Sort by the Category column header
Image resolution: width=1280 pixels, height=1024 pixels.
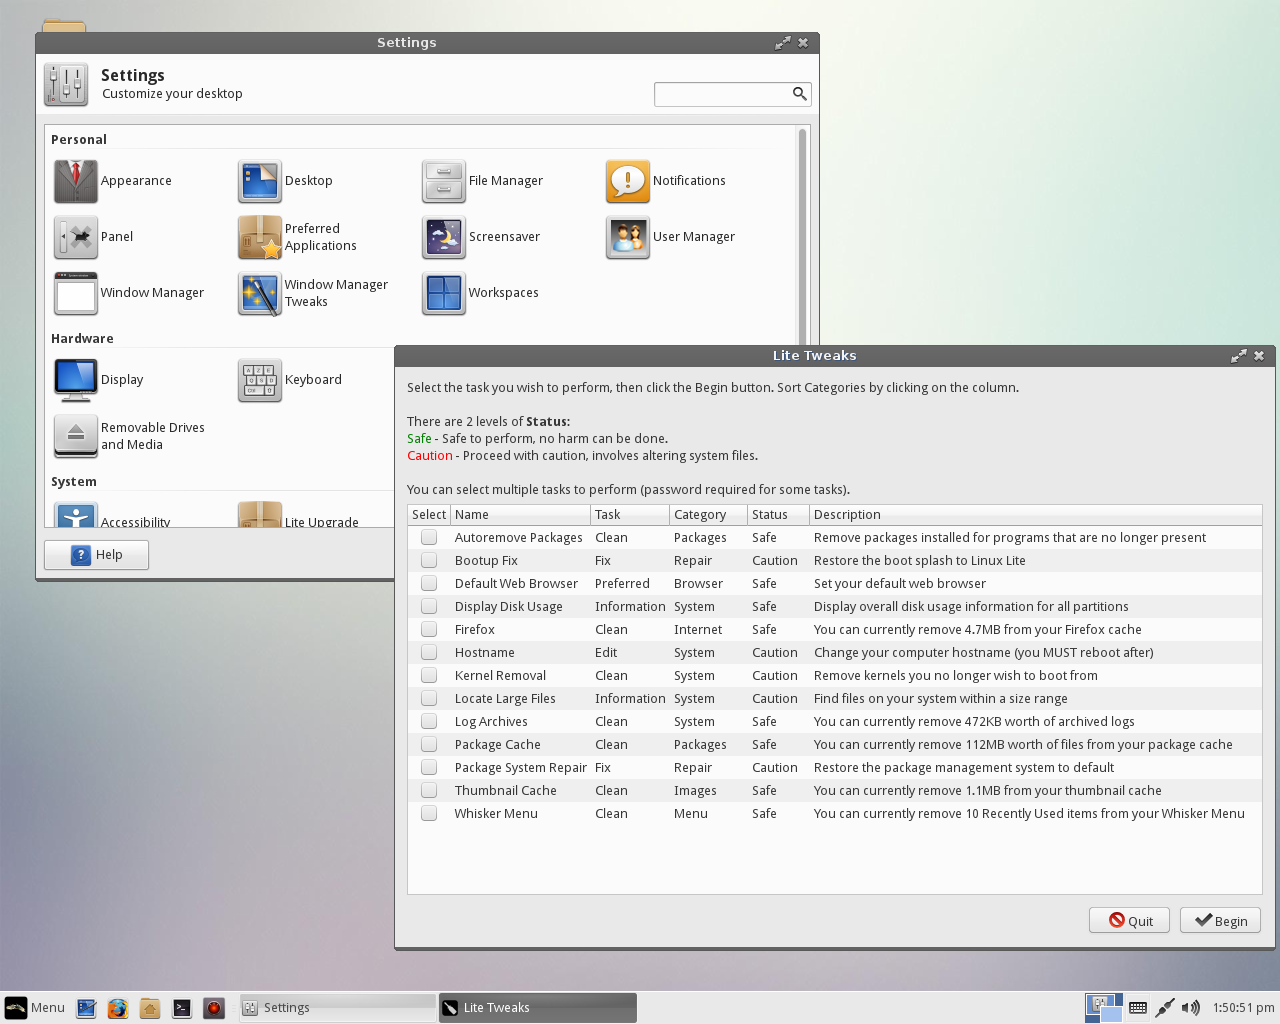point(708,514)
